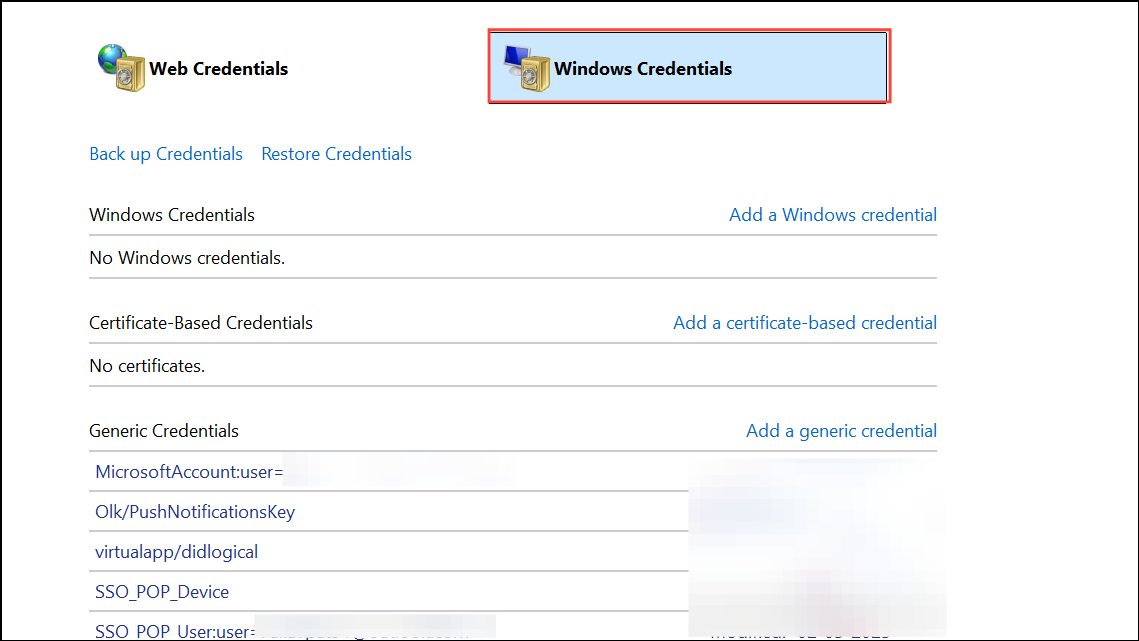
Task: Expand the Olk/PushNotificationsKey entry
Action: coord(195,512)
